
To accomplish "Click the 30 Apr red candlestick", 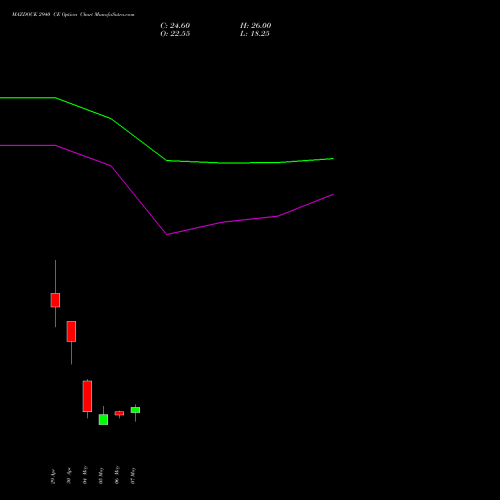I will 71,331.
